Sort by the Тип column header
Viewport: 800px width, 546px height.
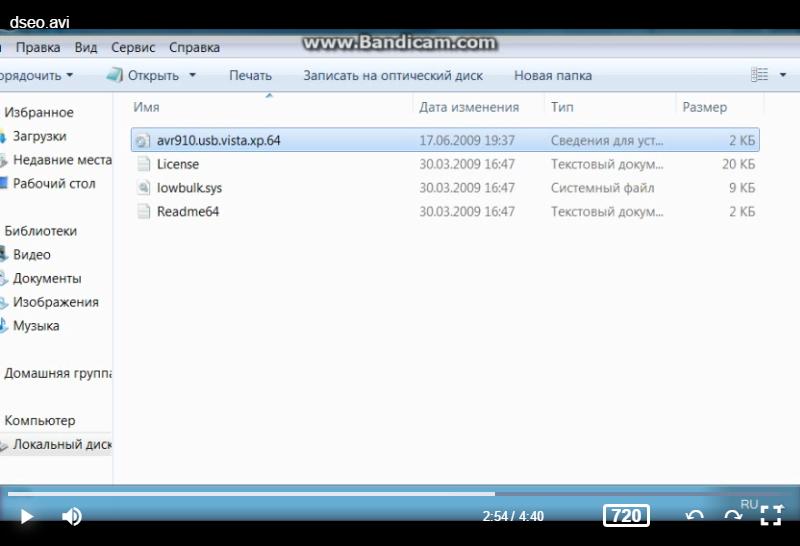click(x=562, y=107)
